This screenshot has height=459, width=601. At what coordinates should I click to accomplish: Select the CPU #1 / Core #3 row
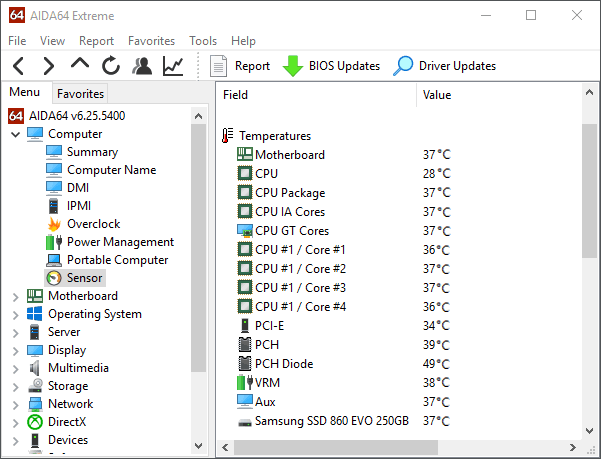399,288
